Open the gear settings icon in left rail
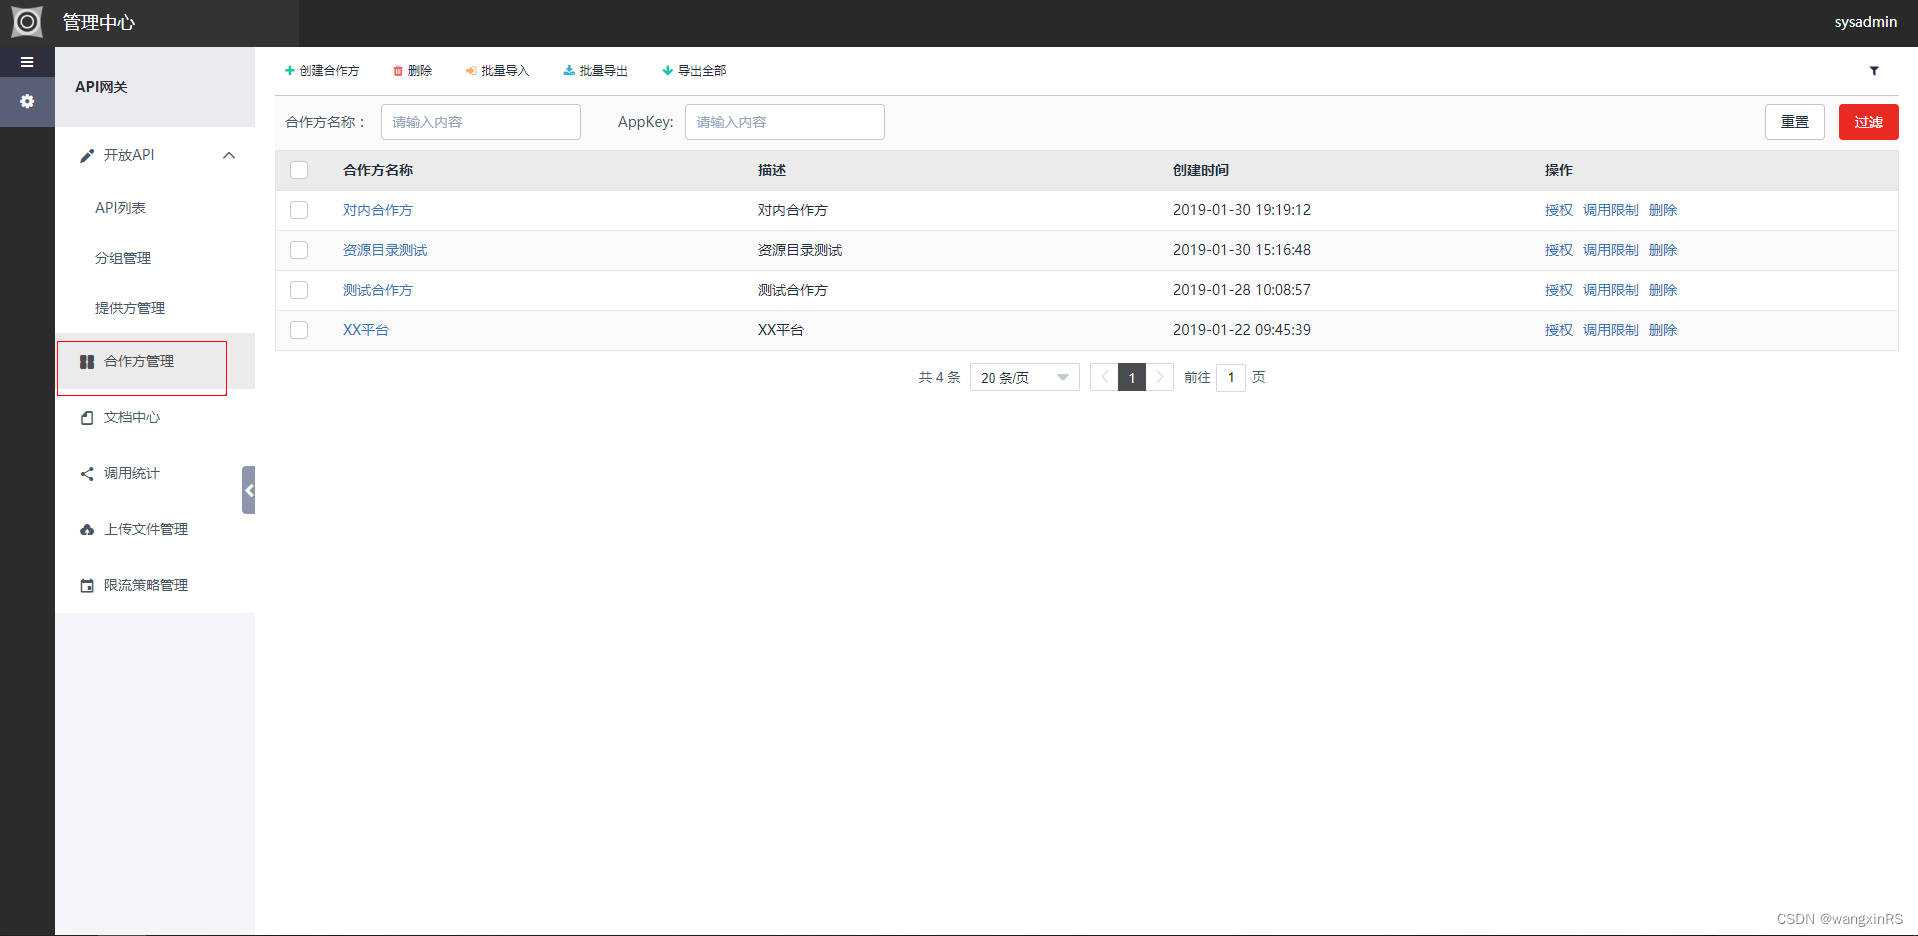Image resolution: width=1918 pixels, height=936 pixels. [x=27, y=101]
